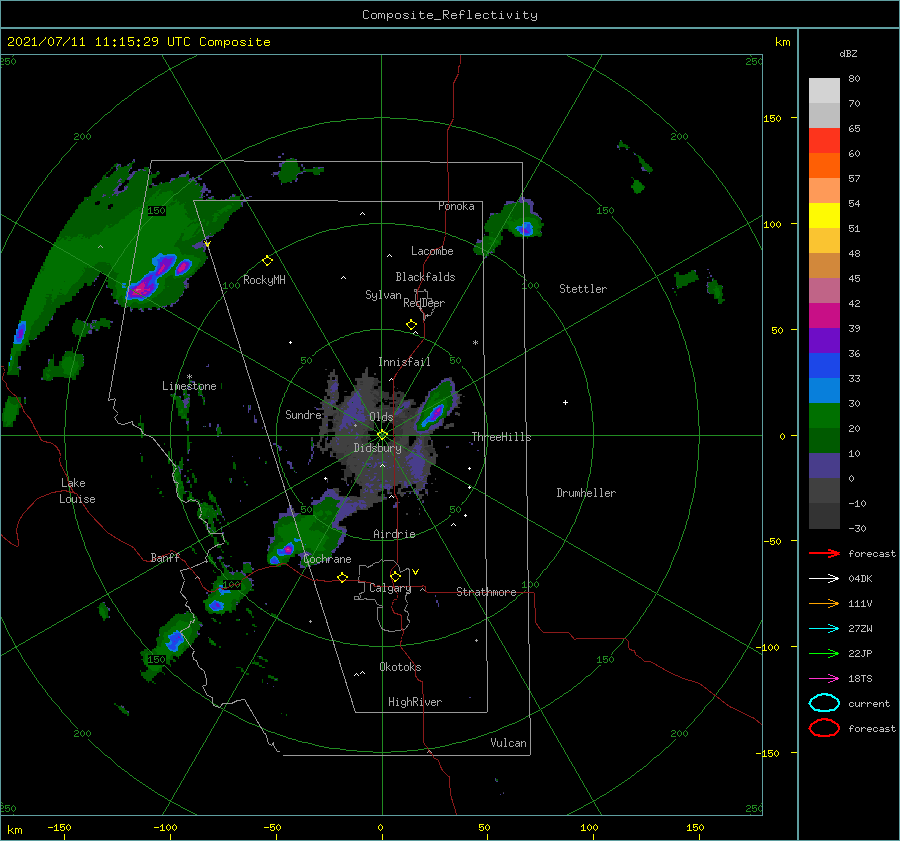
Task: Click the magenta swatch in dBZ scale
Action: 824,315
